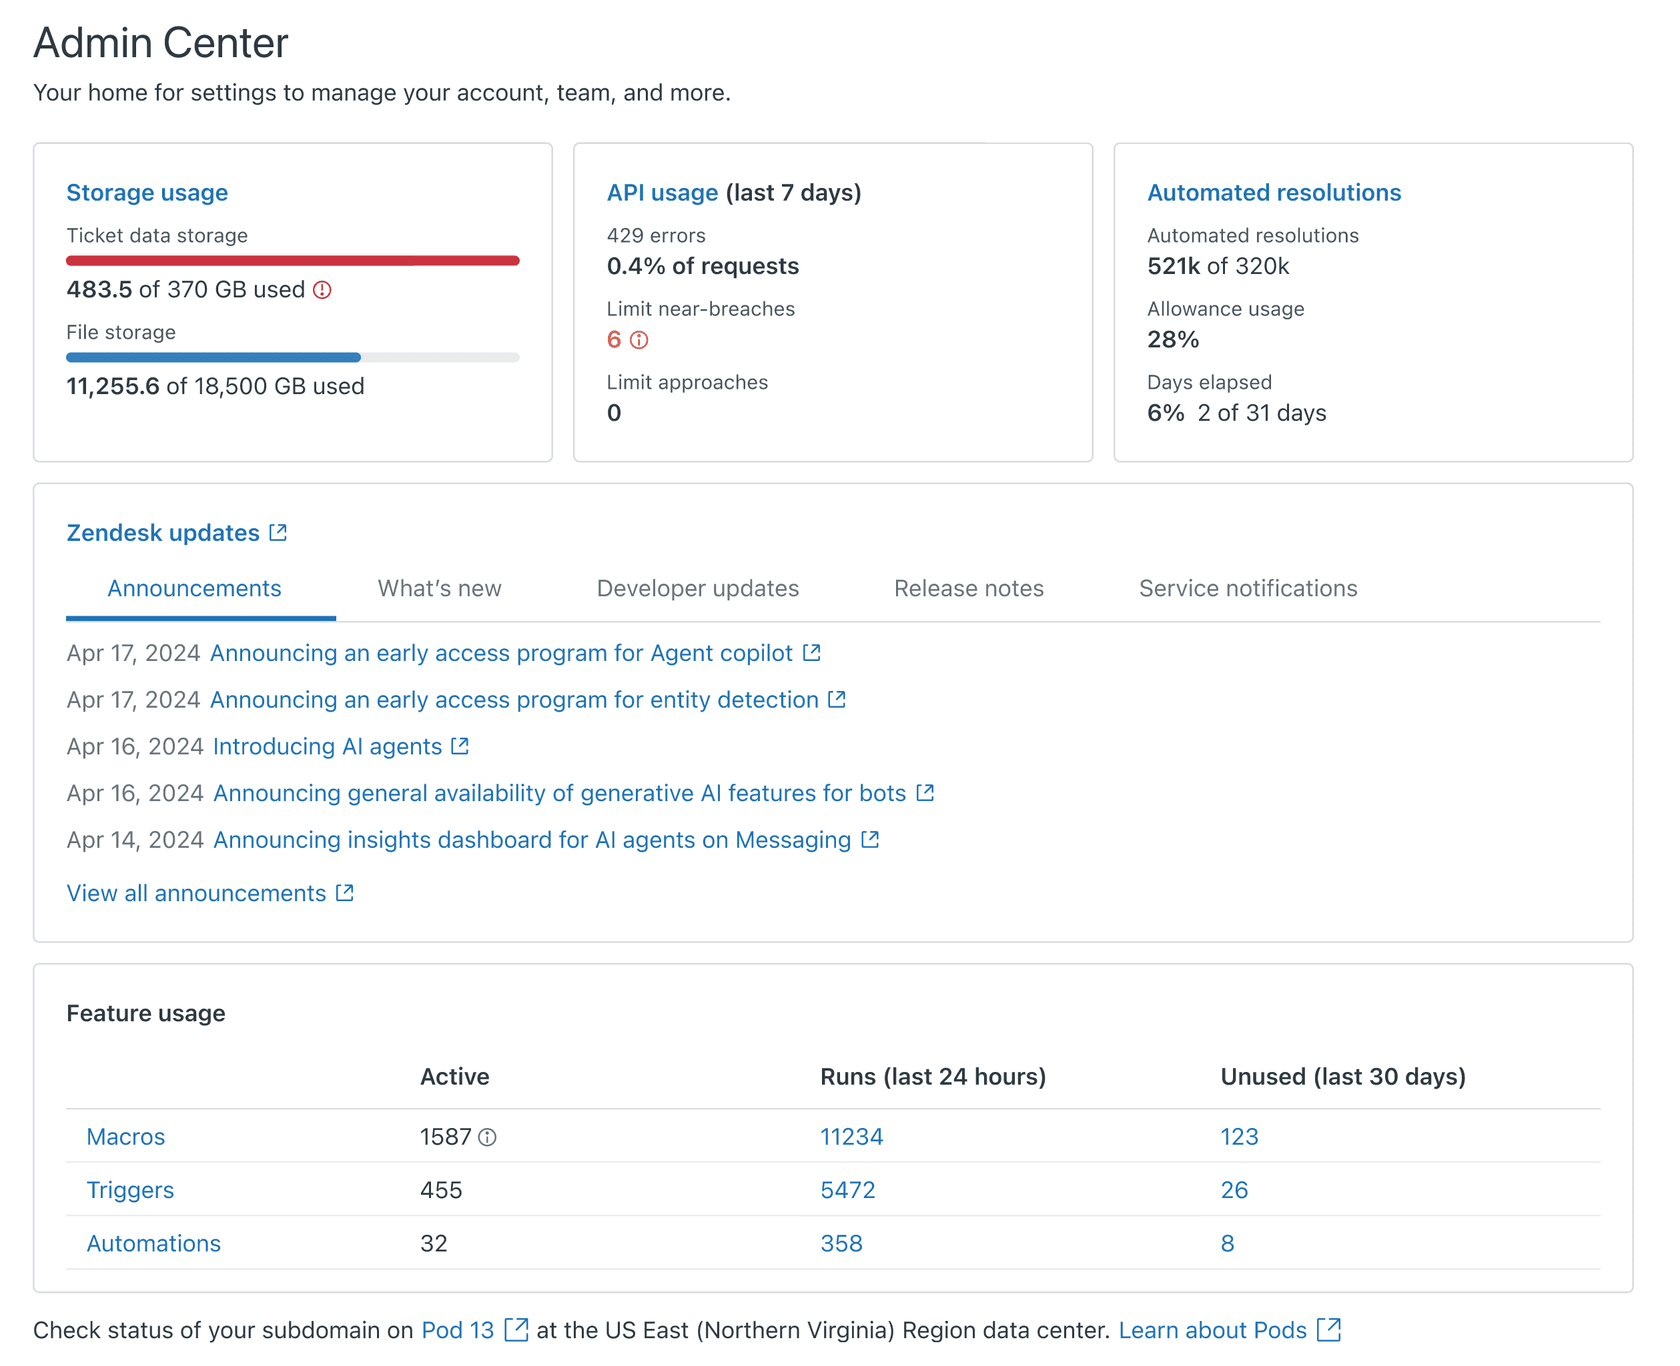Click the 11234 macro runs link
1680x1366 pixels.
[850, 1137]
